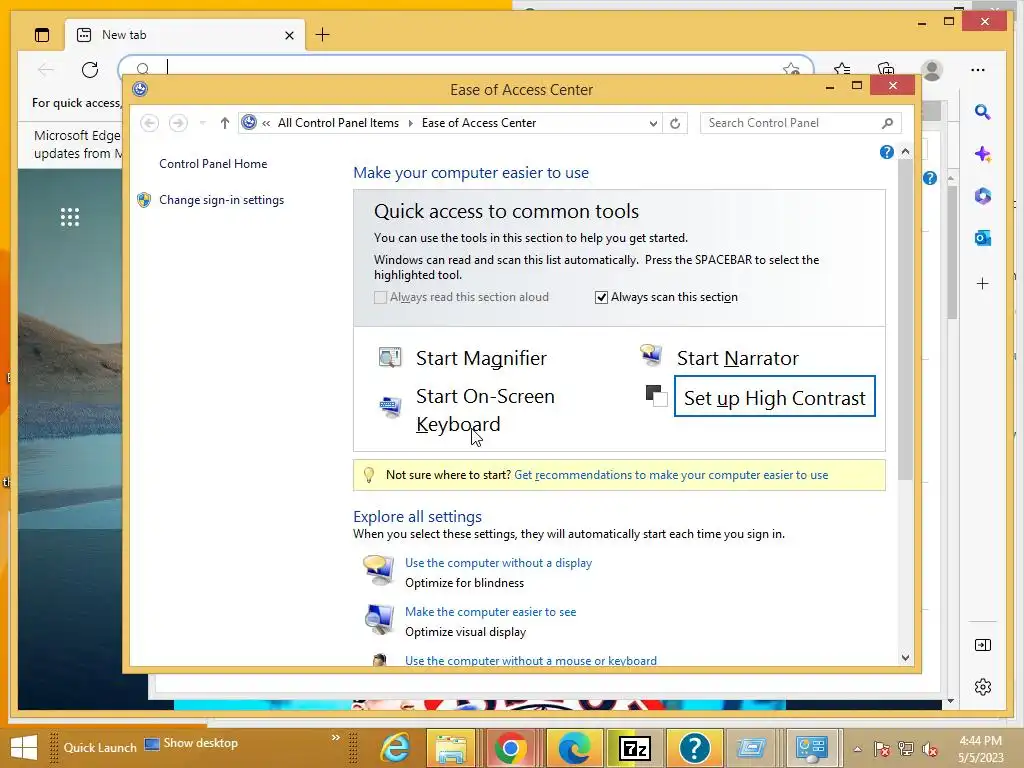The height and width of the screenshot is (768, 1024).
Task: Launch Google Chrome from taskbar
Action: pos(511,748)
